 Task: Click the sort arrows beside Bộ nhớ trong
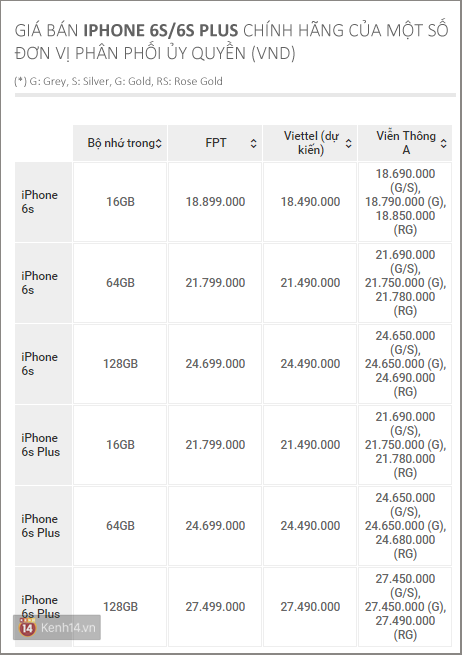point(159,144)
